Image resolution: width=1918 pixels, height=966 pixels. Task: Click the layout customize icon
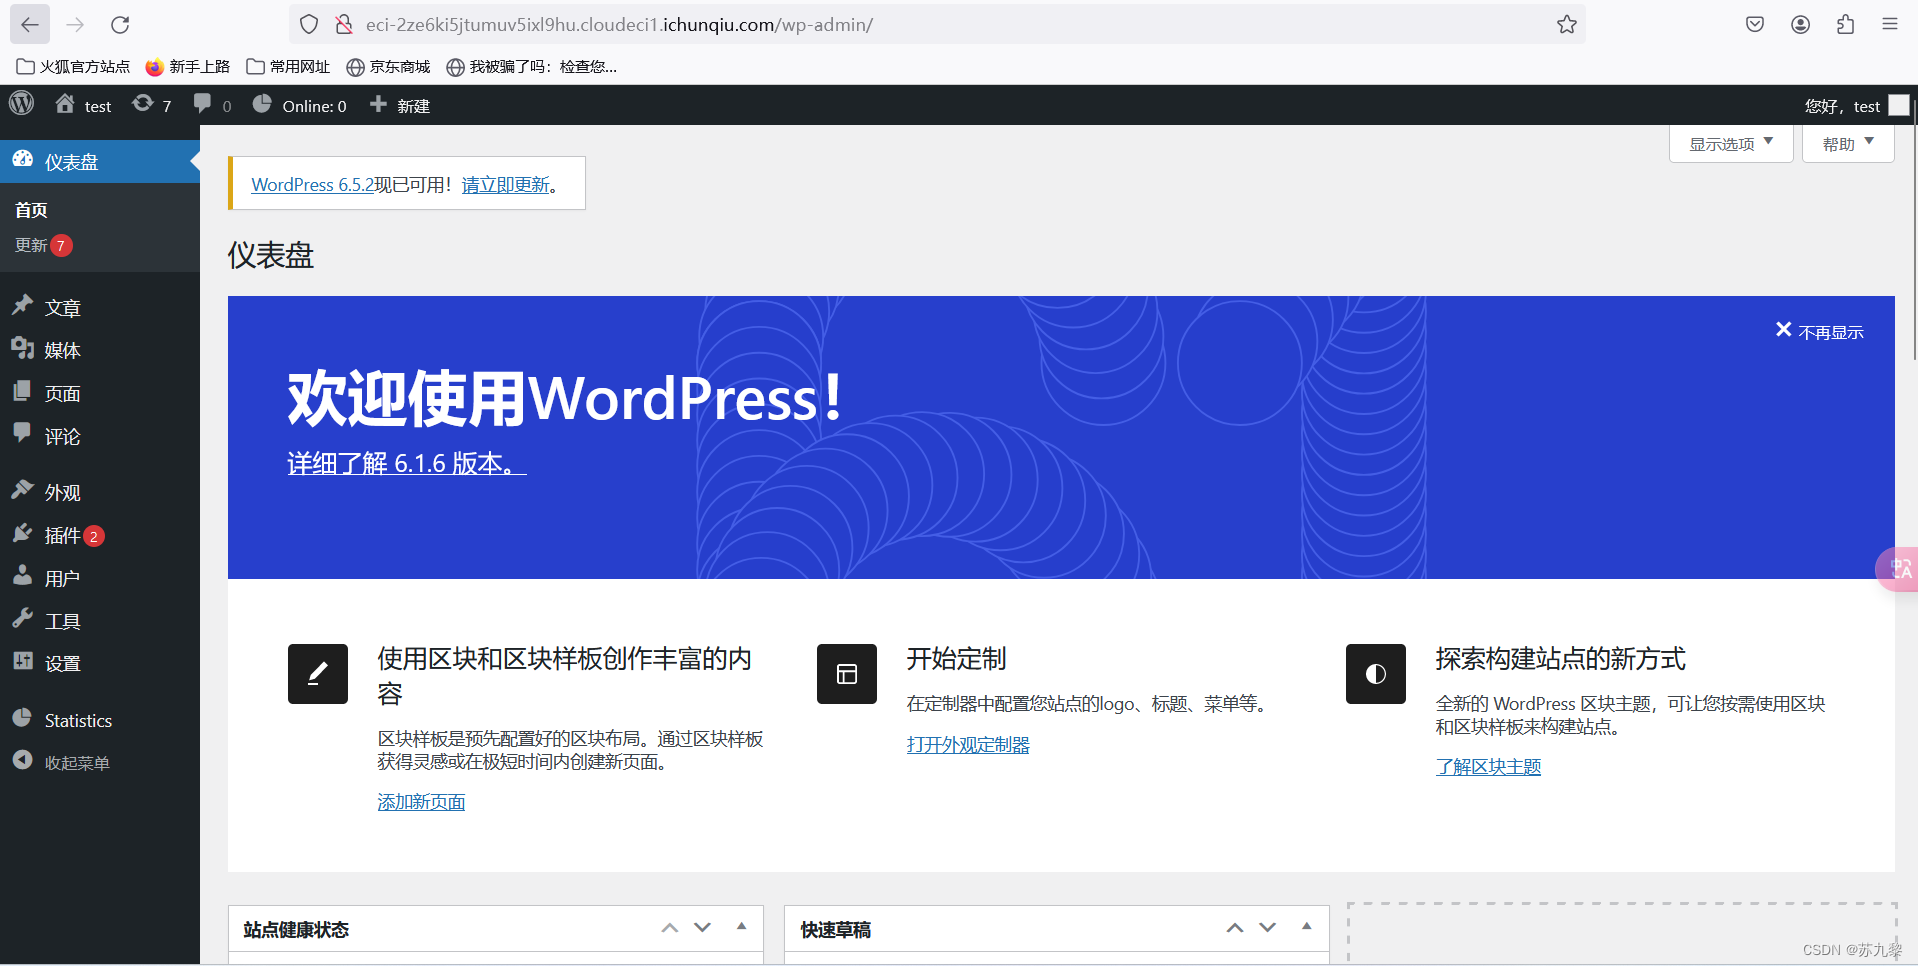[x=847, y=674]
